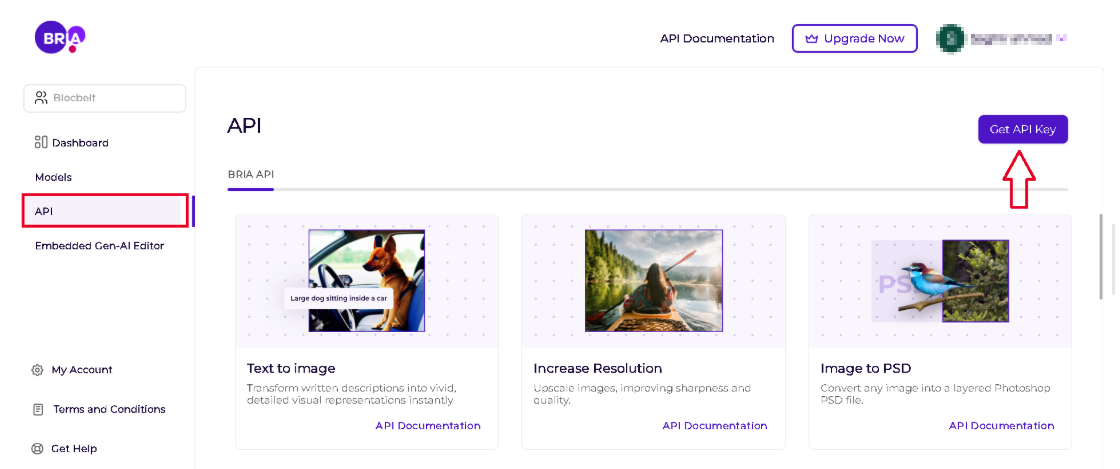The width and height of the screenshot is (1120, 469).
Task: Click the My Account gear icon
Action: 38,370
